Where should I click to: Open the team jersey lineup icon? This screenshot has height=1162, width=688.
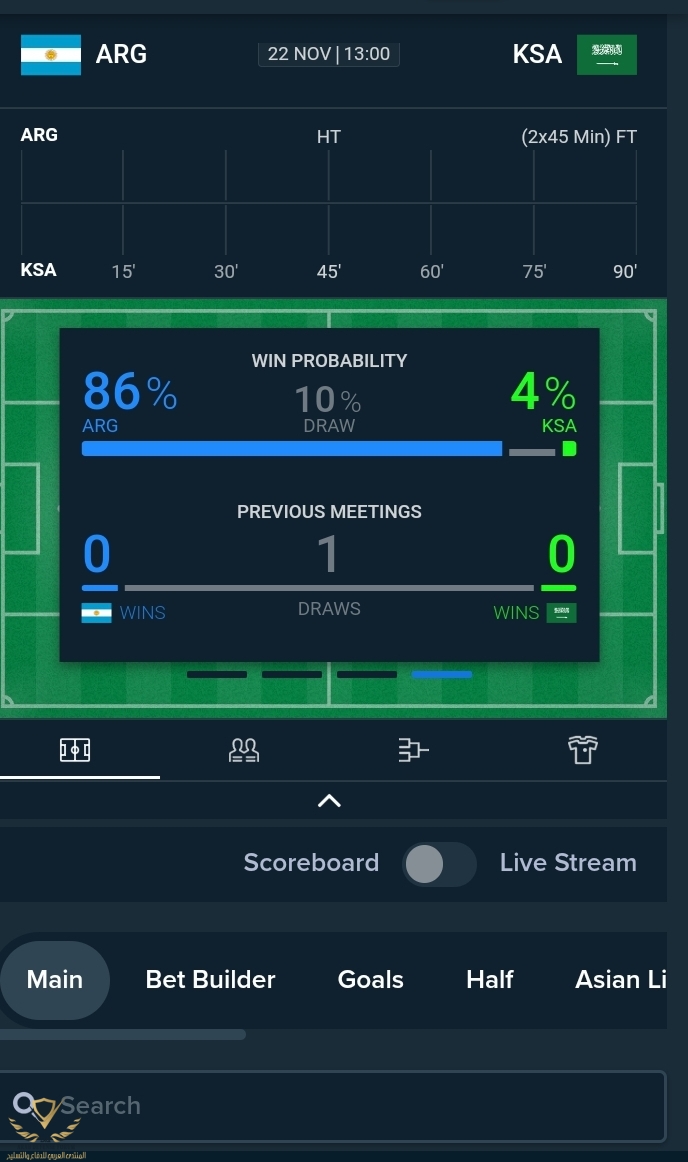[x=583, y=750]
